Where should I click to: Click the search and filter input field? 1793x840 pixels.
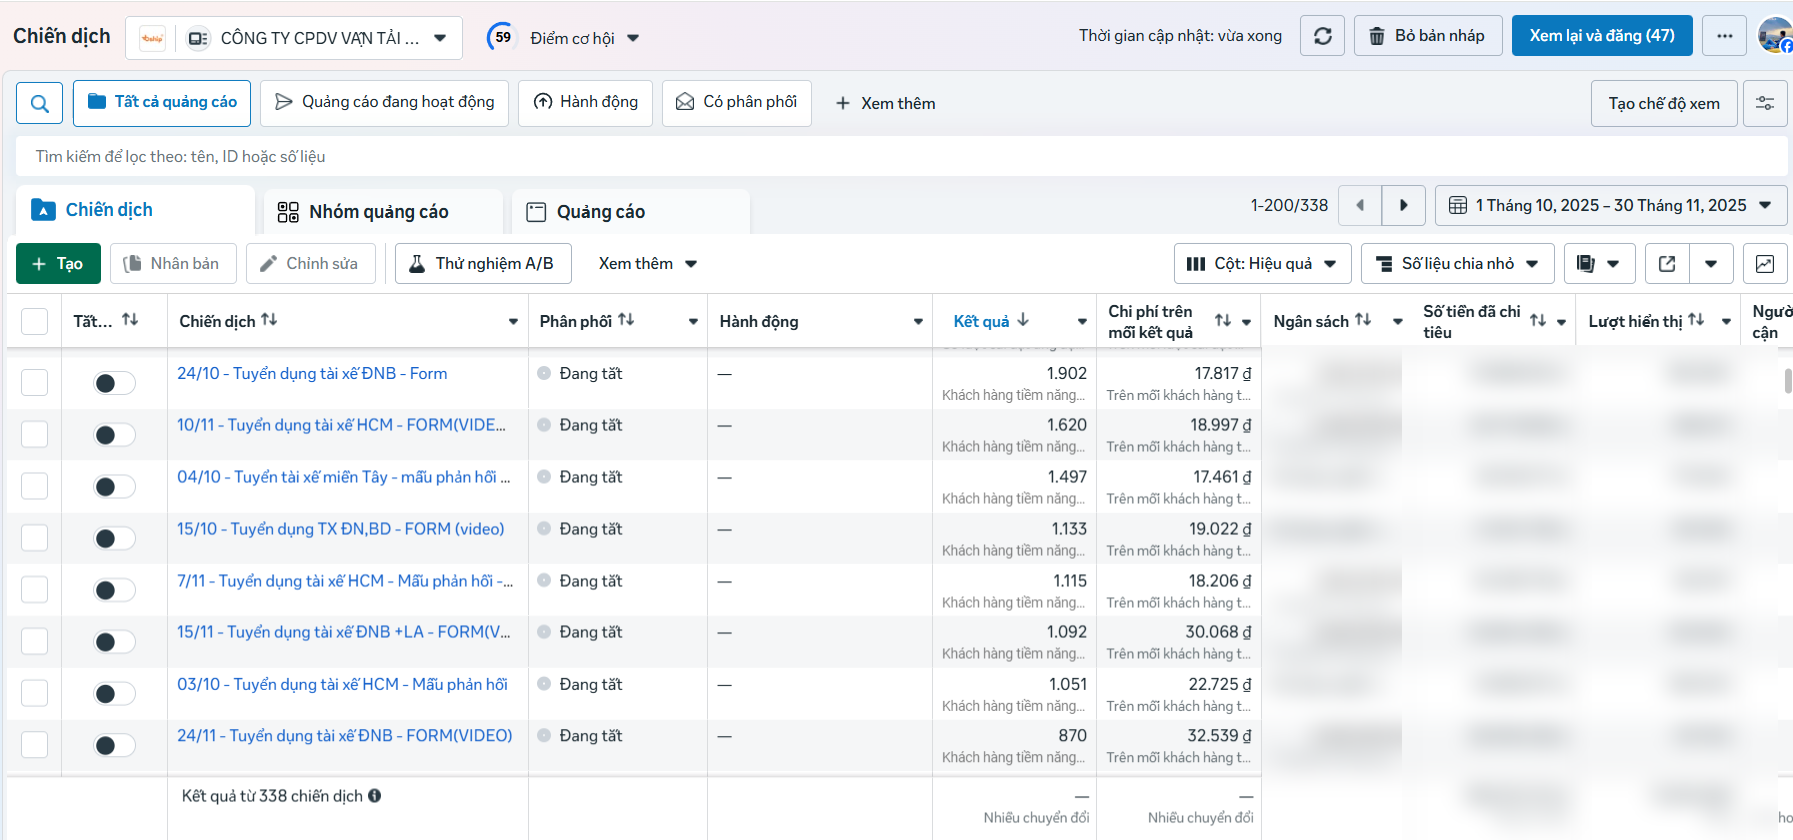901,157
